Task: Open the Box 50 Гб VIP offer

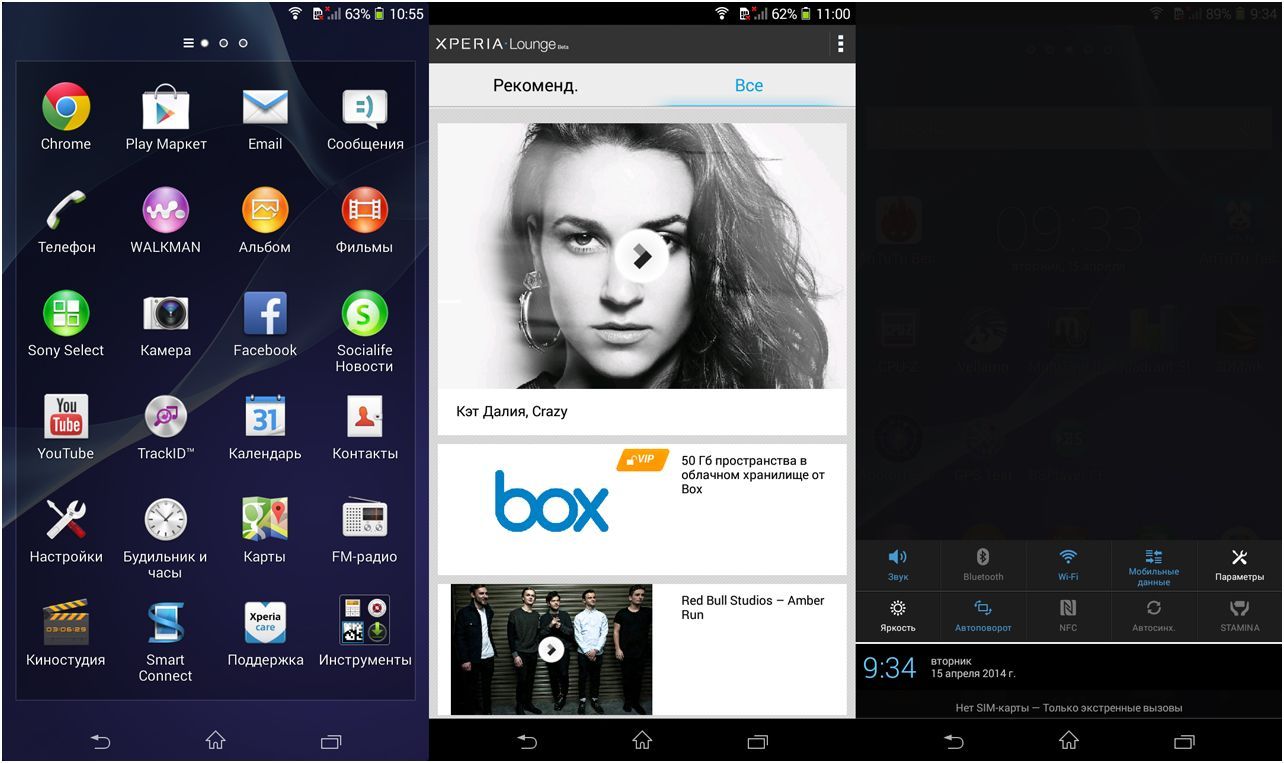Action: 640,500
